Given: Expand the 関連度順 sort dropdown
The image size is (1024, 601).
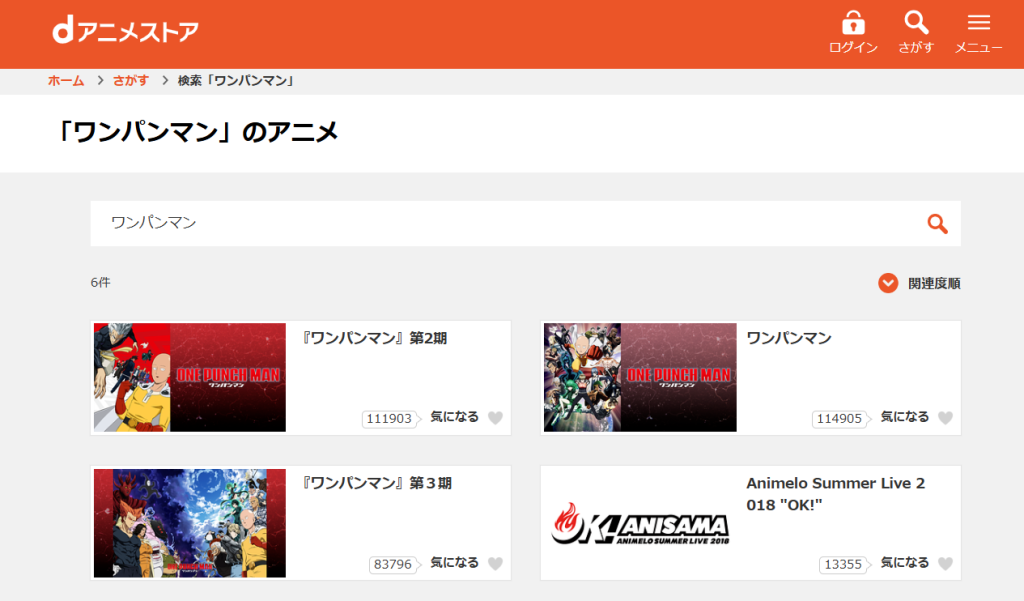Looking at the screenshot, I should (x=919, y=283).
